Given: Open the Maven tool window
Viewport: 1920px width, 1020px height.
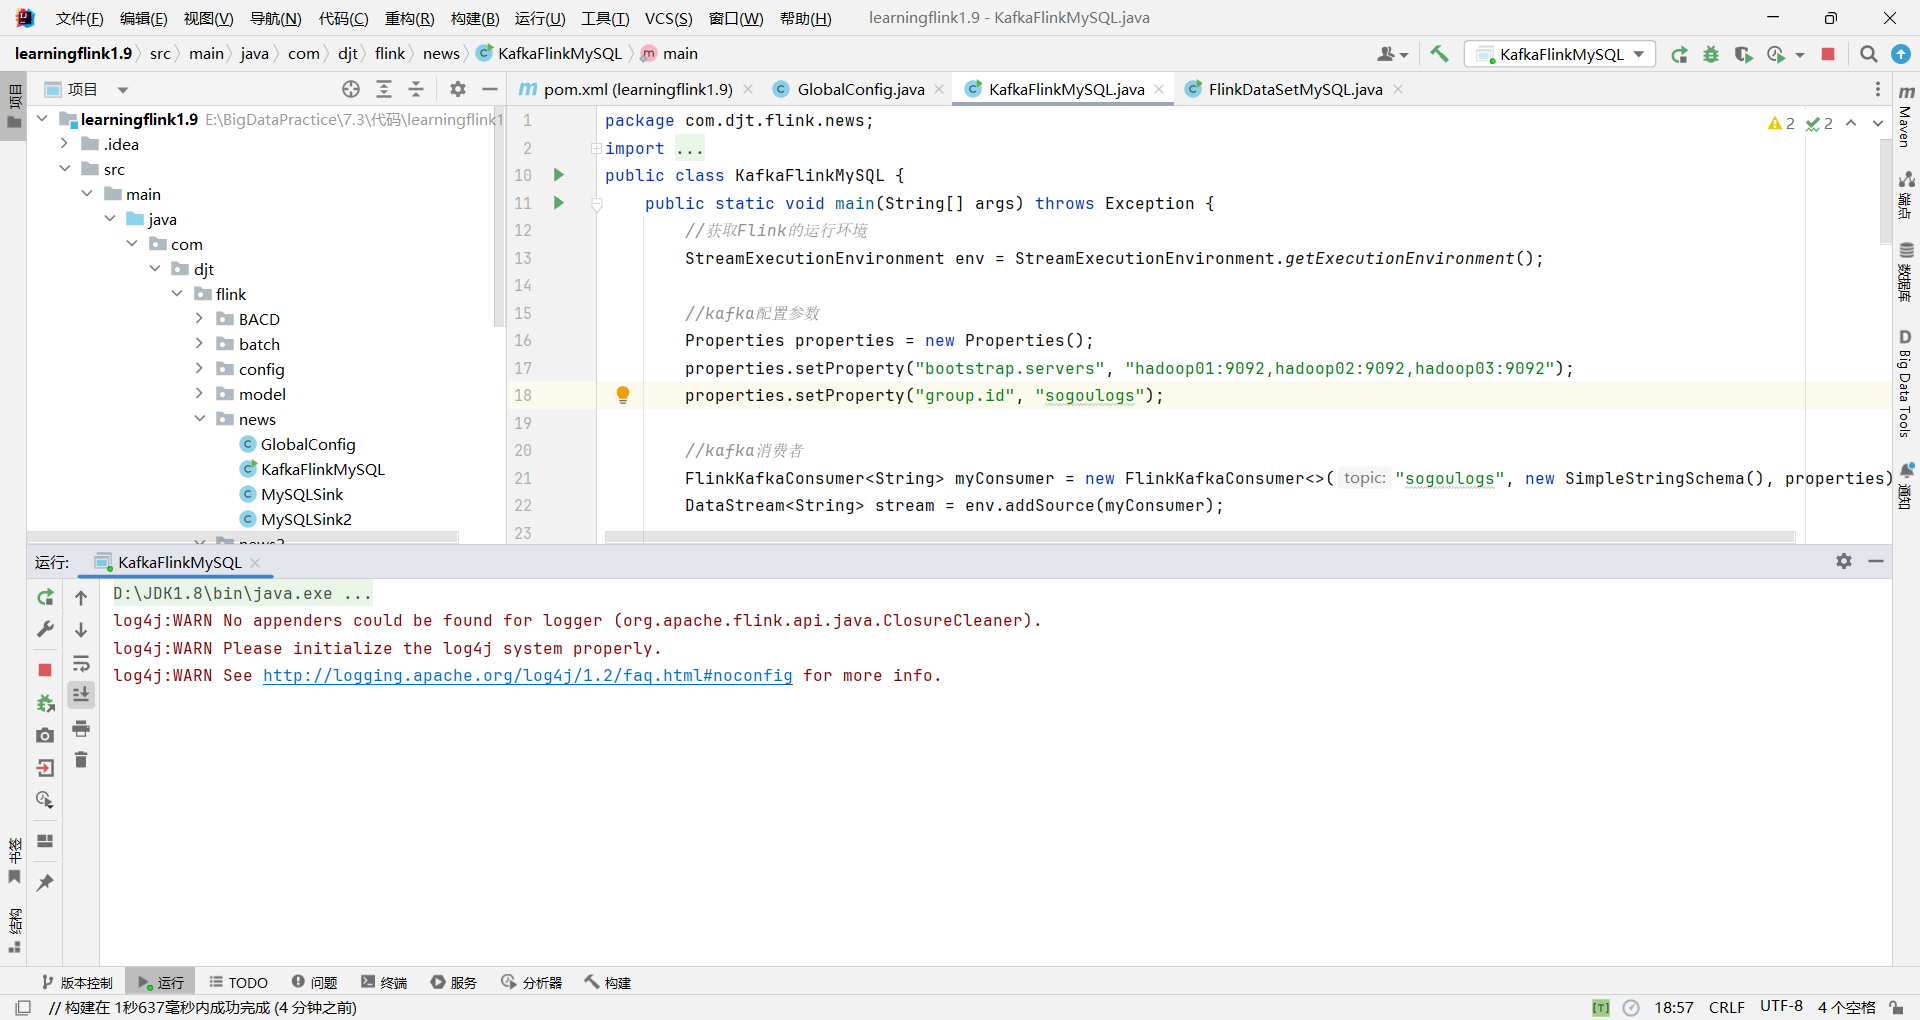Looking at the screenshot, I should pos(1906,115).
